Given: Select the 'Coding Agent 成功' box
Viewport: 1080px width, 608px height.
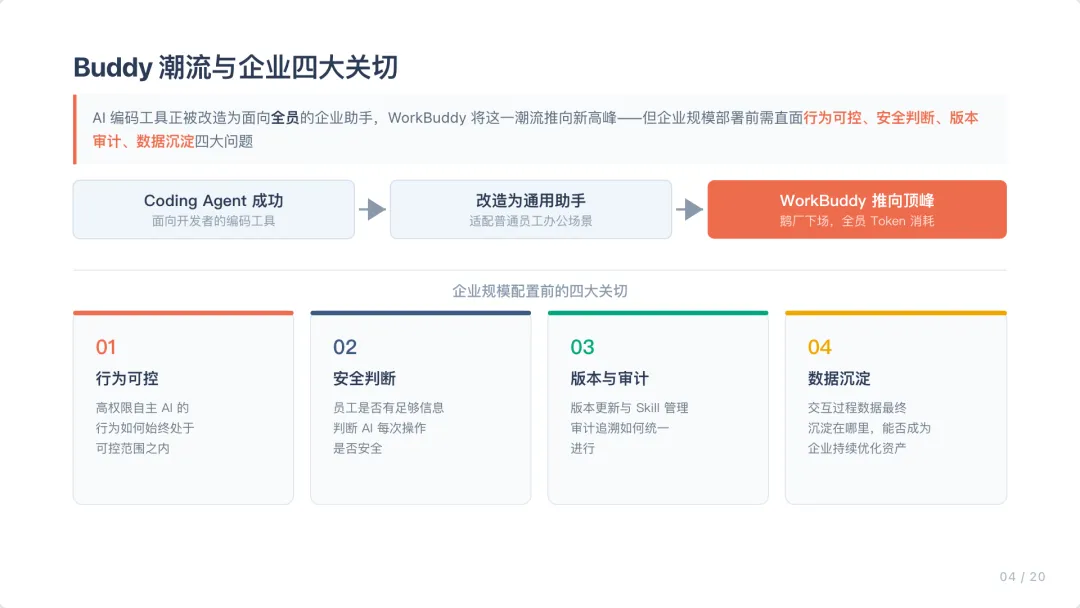Looking at the screenshot, I should pyautogui.click(x=214, y=209).
